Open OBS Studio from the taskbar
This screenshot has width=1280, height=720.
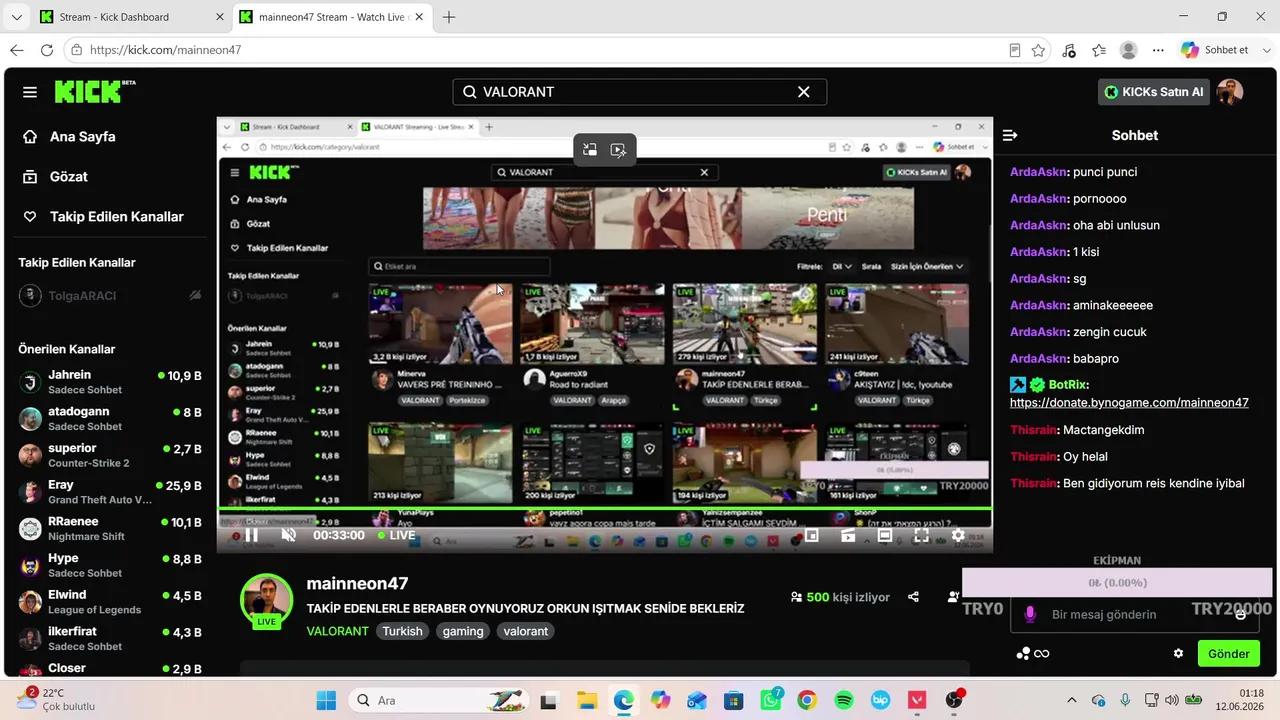point(954,700)
